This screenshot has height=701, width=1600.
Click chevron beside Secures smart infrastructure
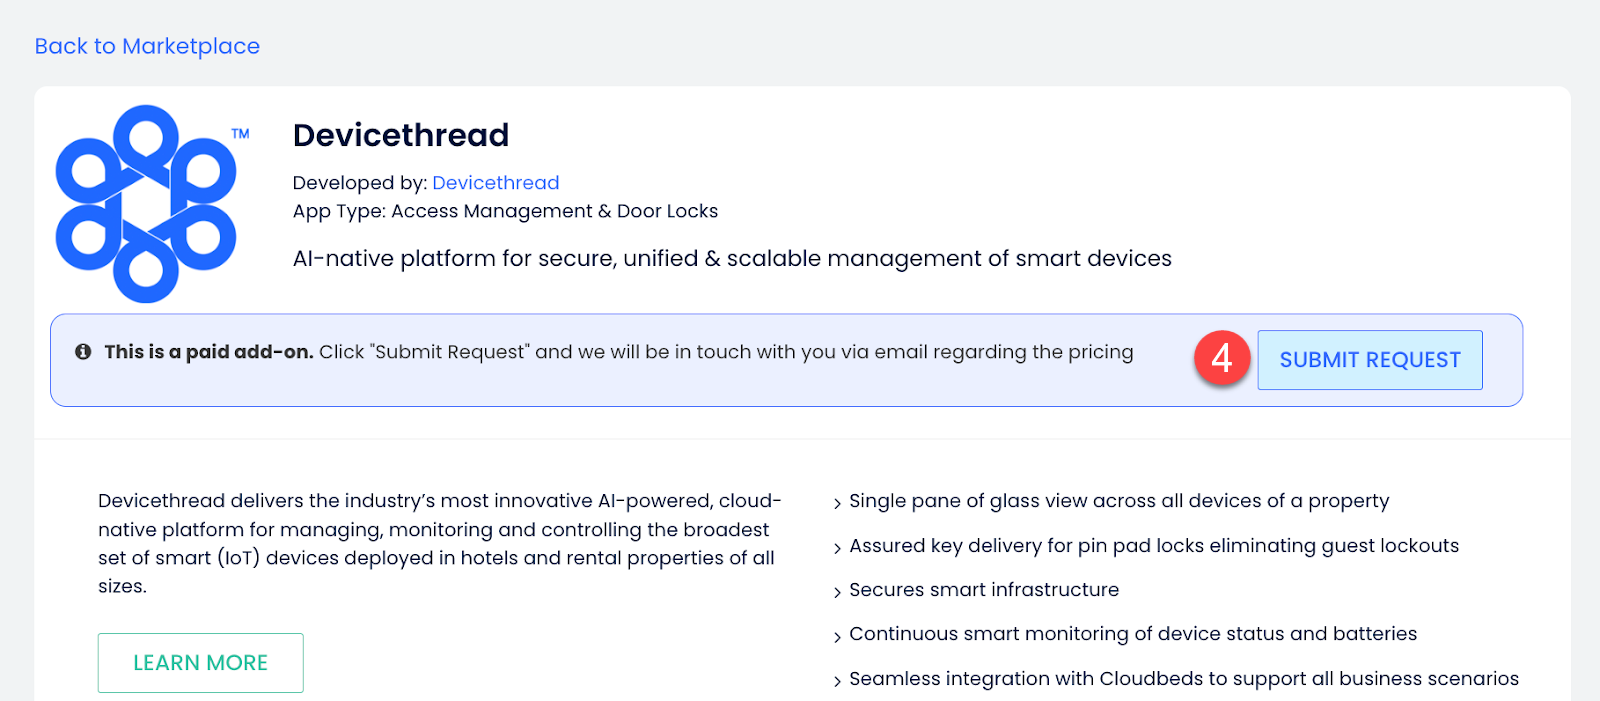pos(837,592)
